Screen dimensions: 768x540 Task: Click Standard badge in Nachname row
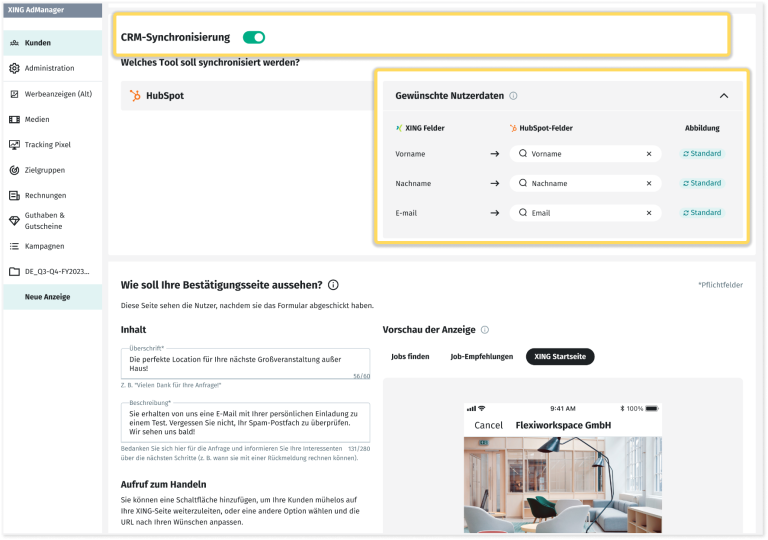coord(702,183)
